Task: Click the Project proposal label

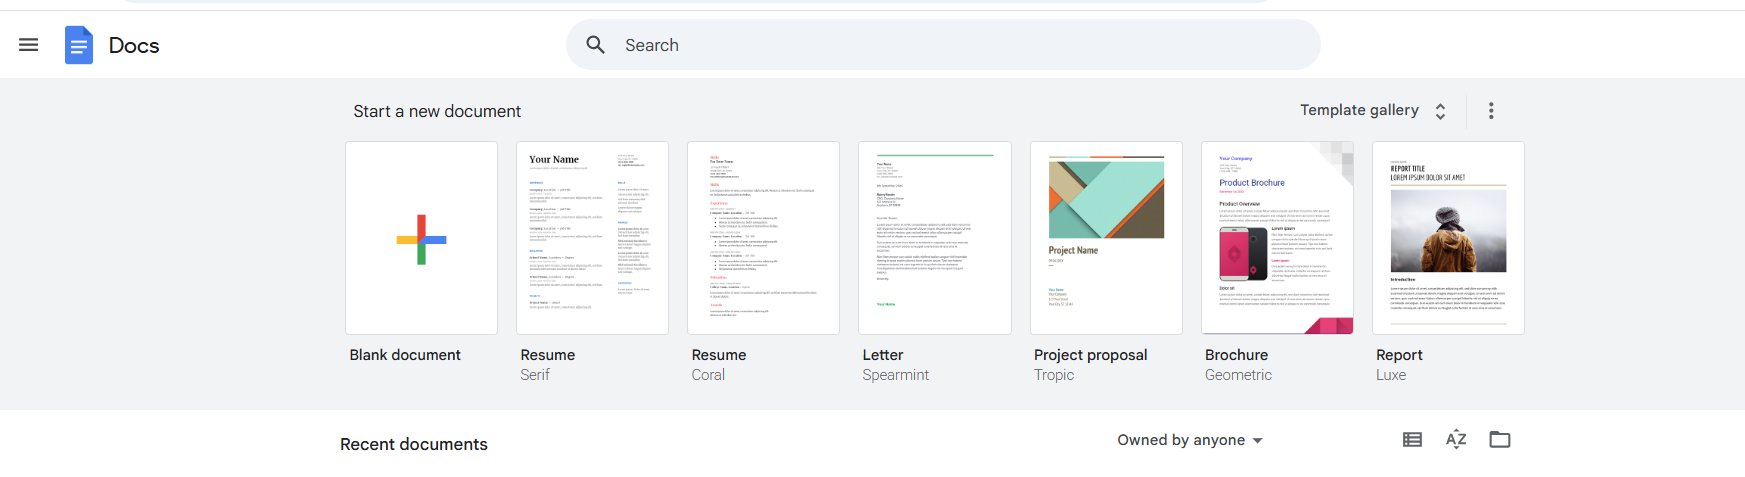Action: tap(1091, 355)
